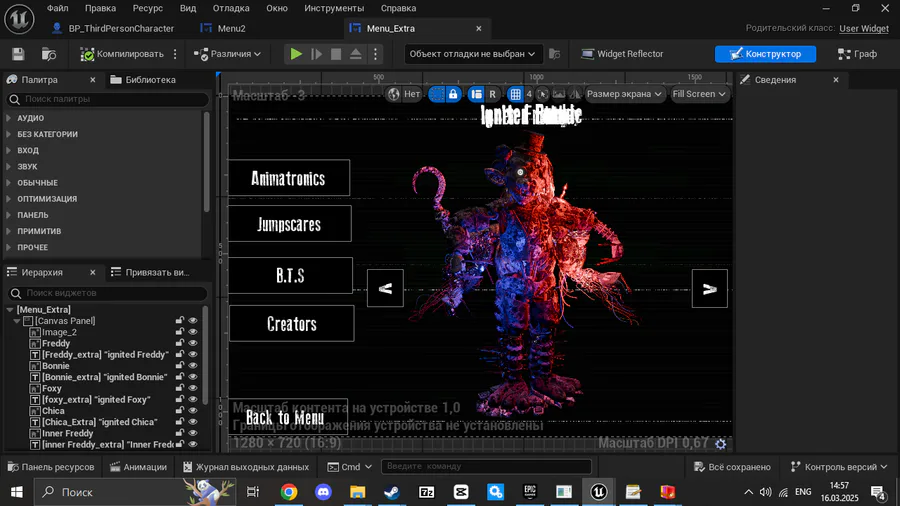
Task: Click zoom to fit icon in designer
Action: [542, 94]
